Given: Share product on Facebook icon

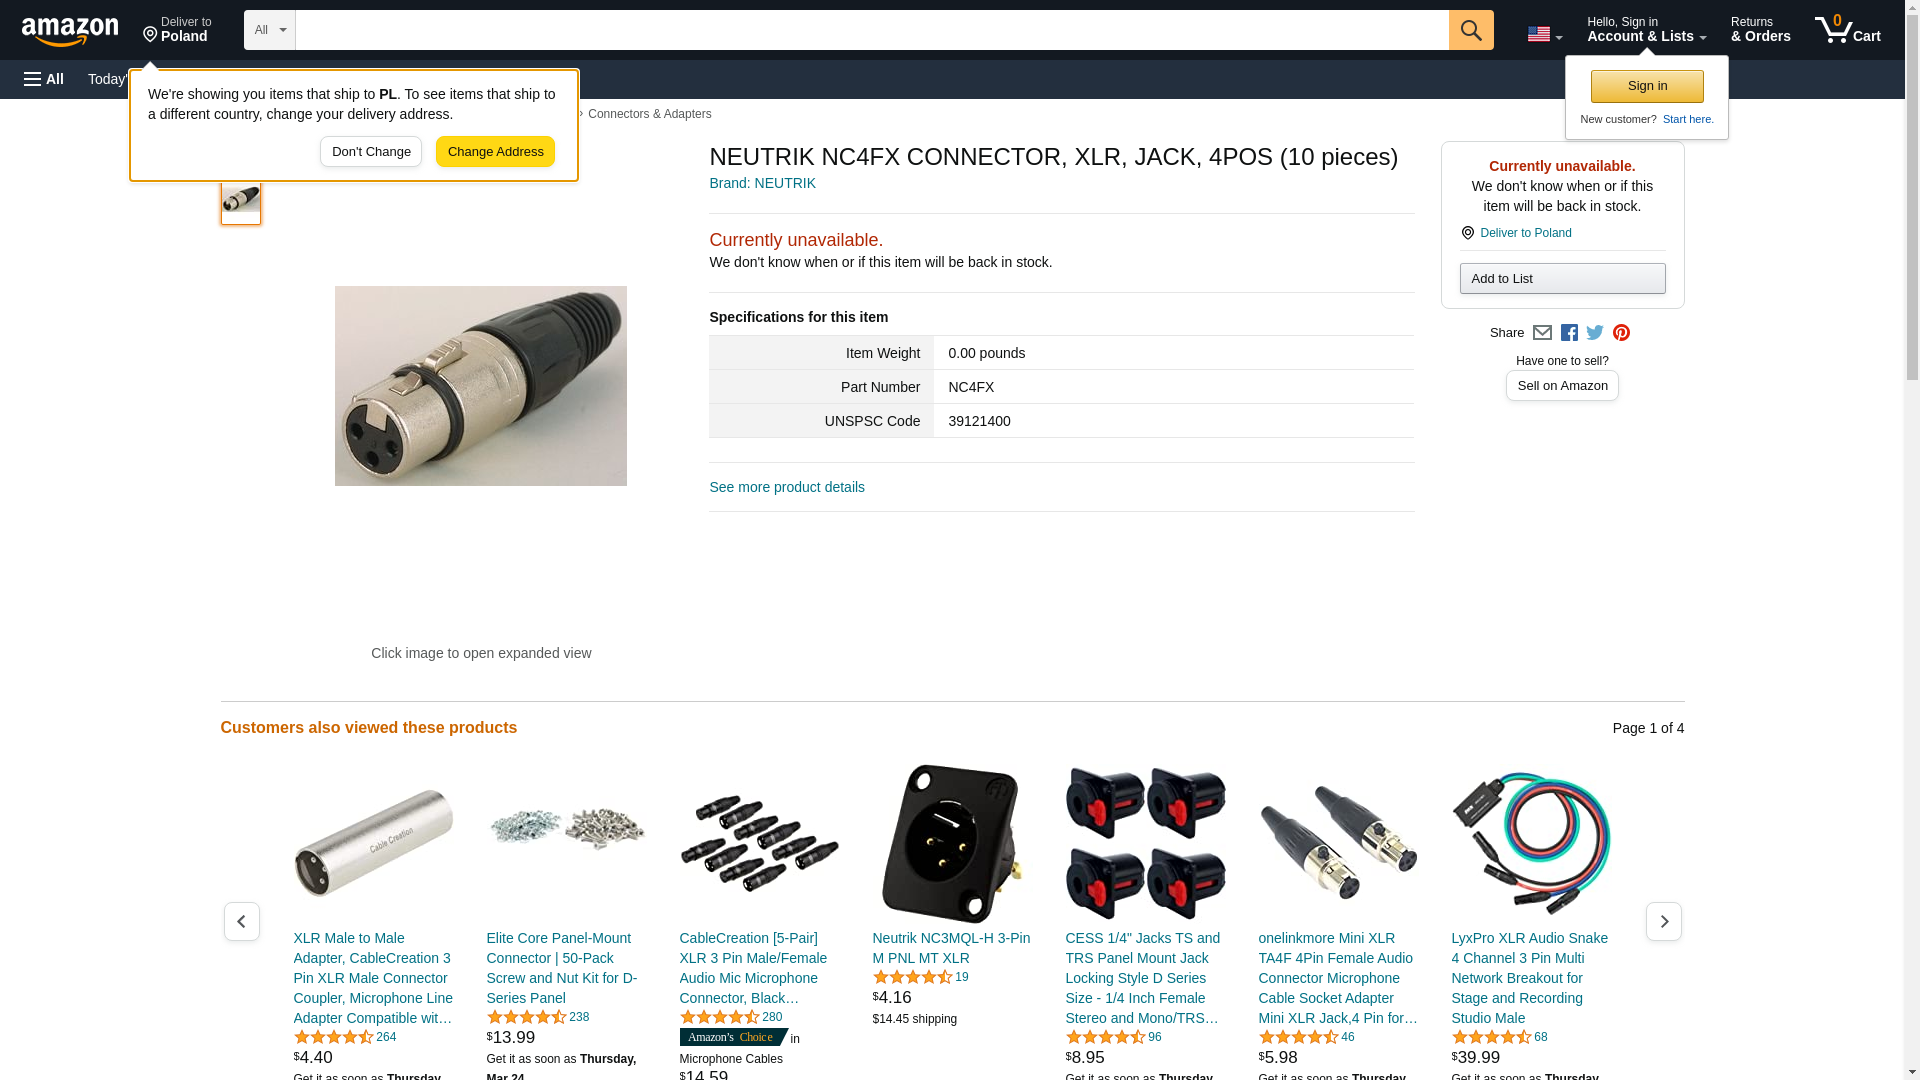Looking at the screenshot, I should 1569,333.
